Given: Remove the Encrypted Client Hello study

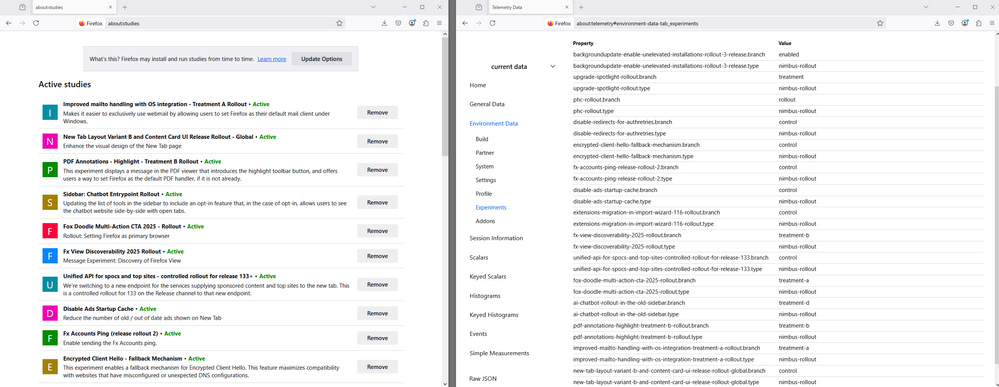Looking at the screenshot, I should tap(377, 367).
